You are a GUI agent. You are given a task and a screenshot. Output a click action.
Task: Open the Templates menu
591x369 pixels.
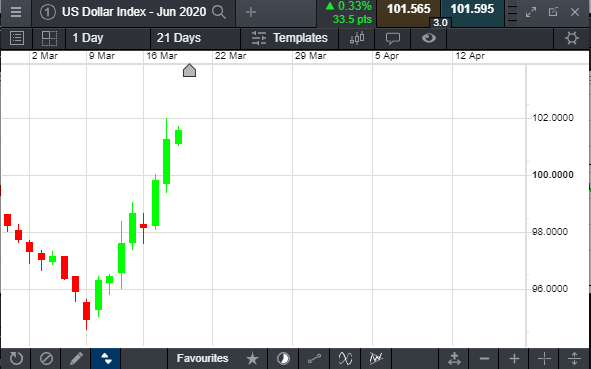click(289, 38)
